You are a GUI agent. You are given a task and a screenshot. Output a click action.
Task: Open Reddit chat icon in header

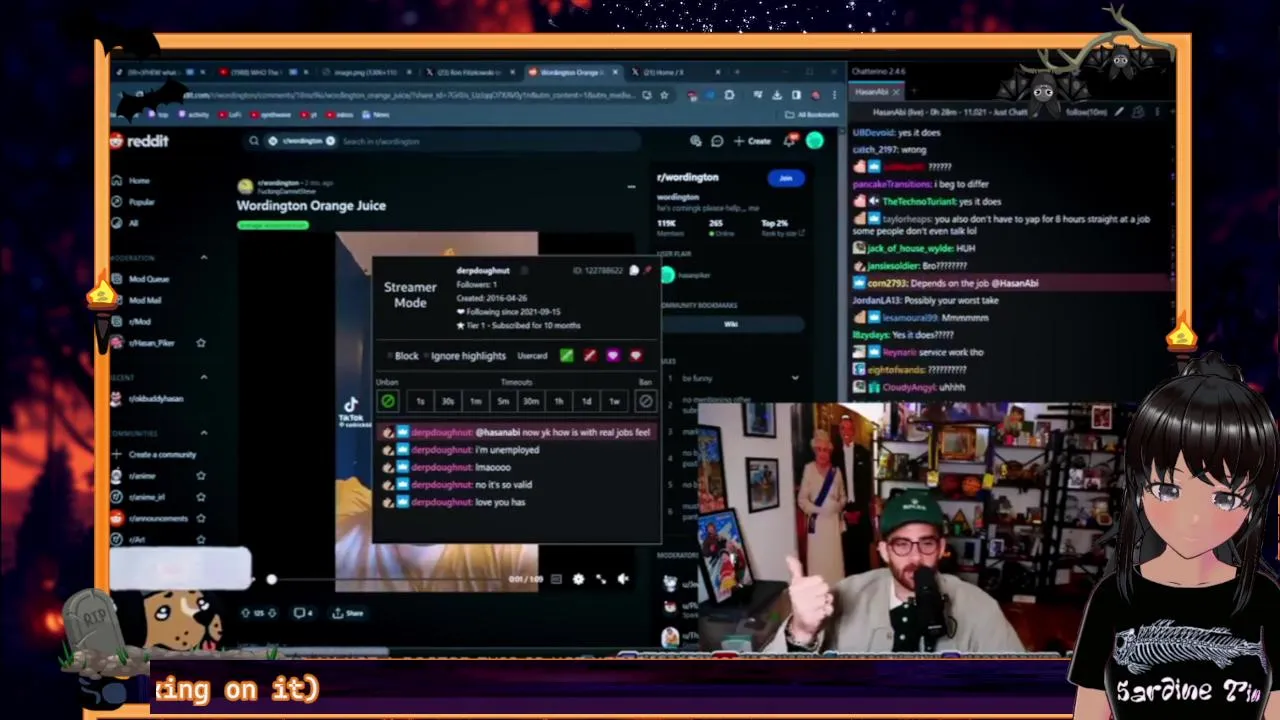pos(717,141)
